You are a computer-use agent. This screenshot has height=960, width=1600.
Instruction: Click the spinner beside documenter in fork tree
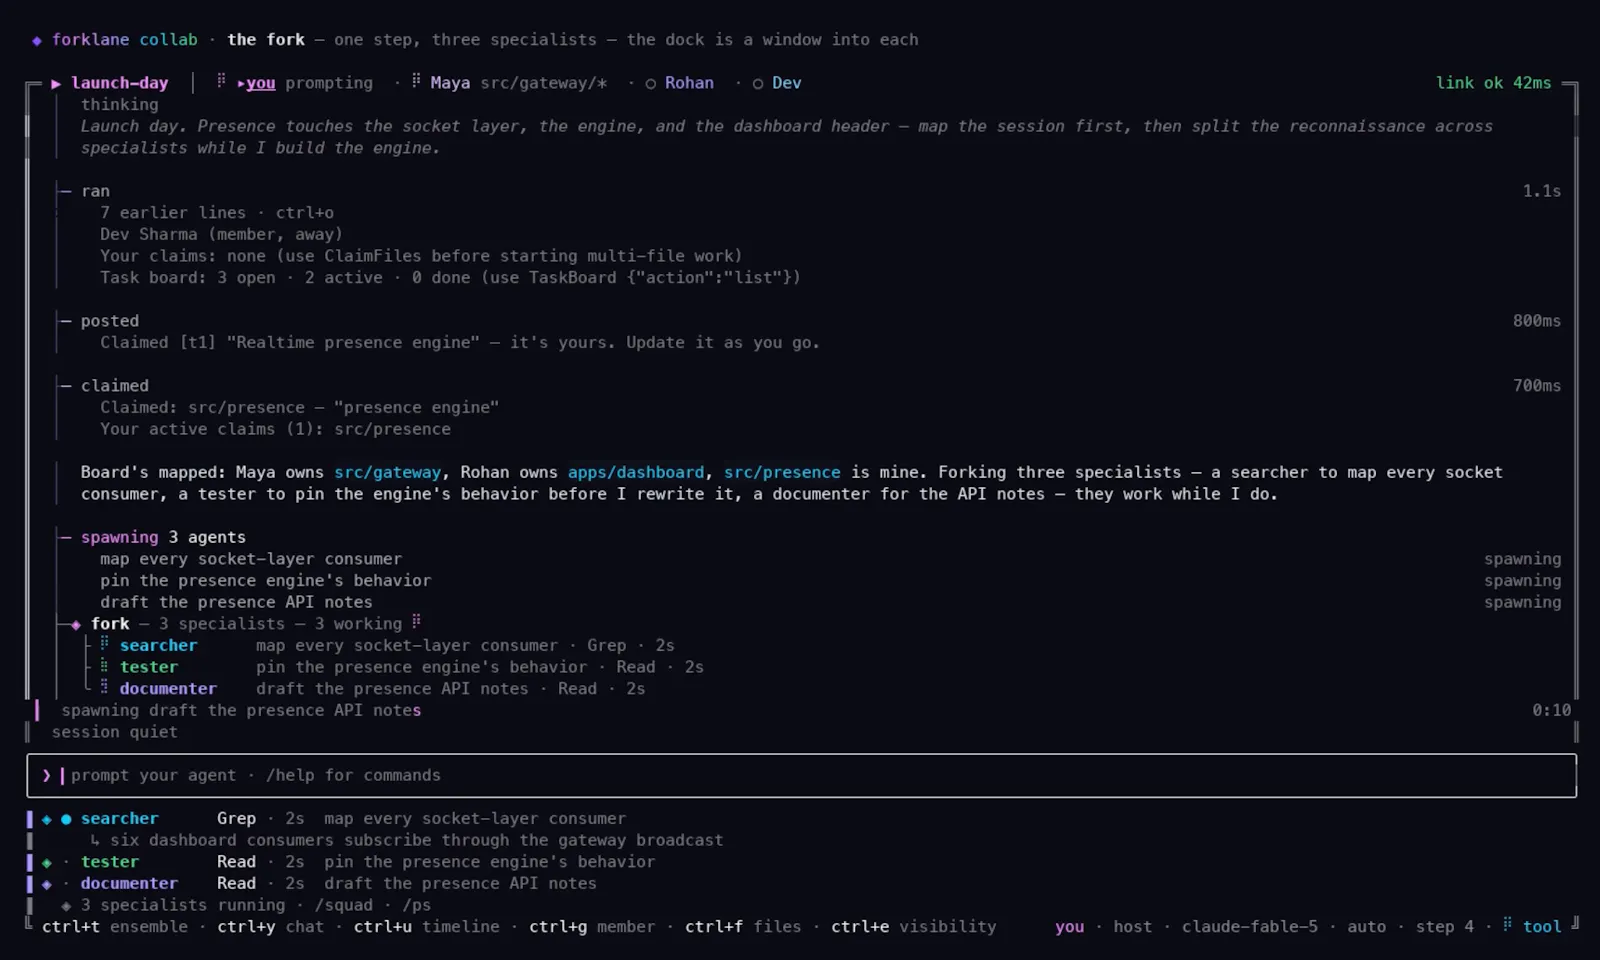tap(104, 687)
